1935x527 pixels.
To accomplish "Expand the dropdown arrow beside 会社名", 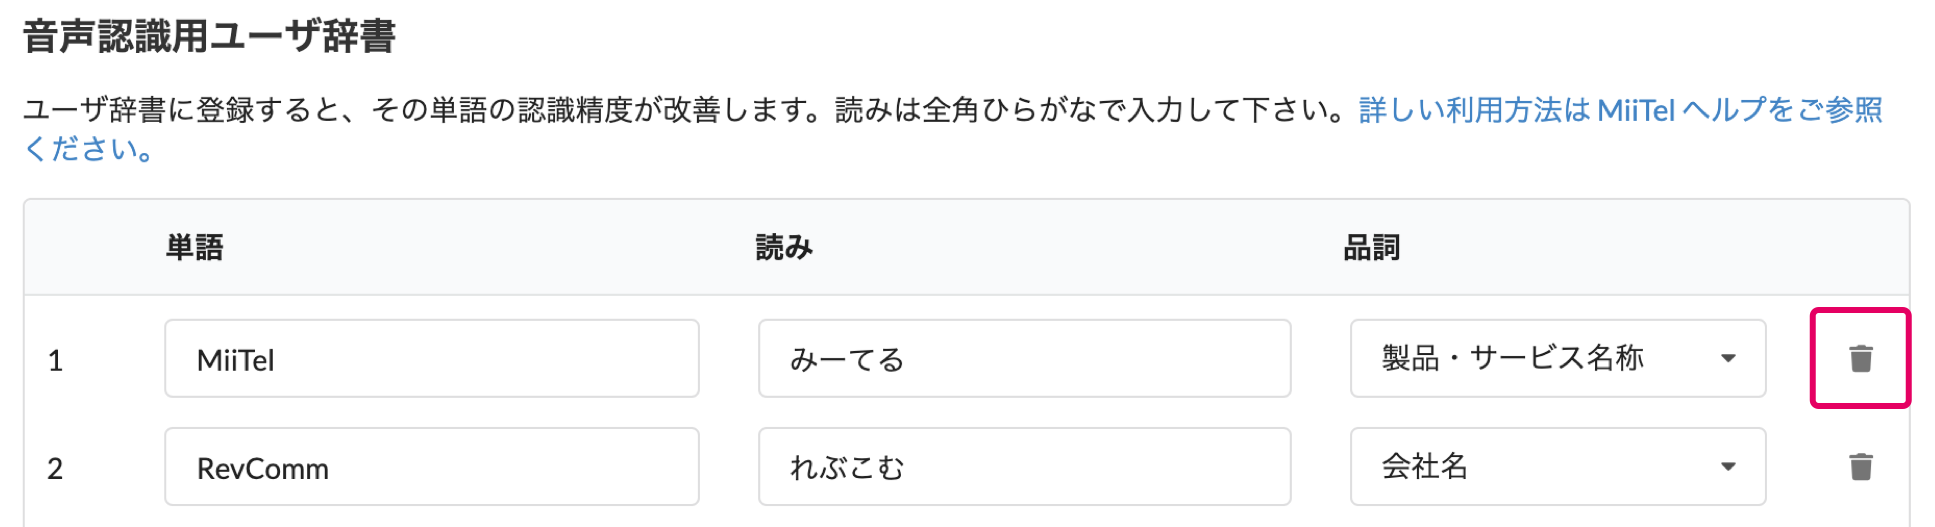I will coord(1728,466).
